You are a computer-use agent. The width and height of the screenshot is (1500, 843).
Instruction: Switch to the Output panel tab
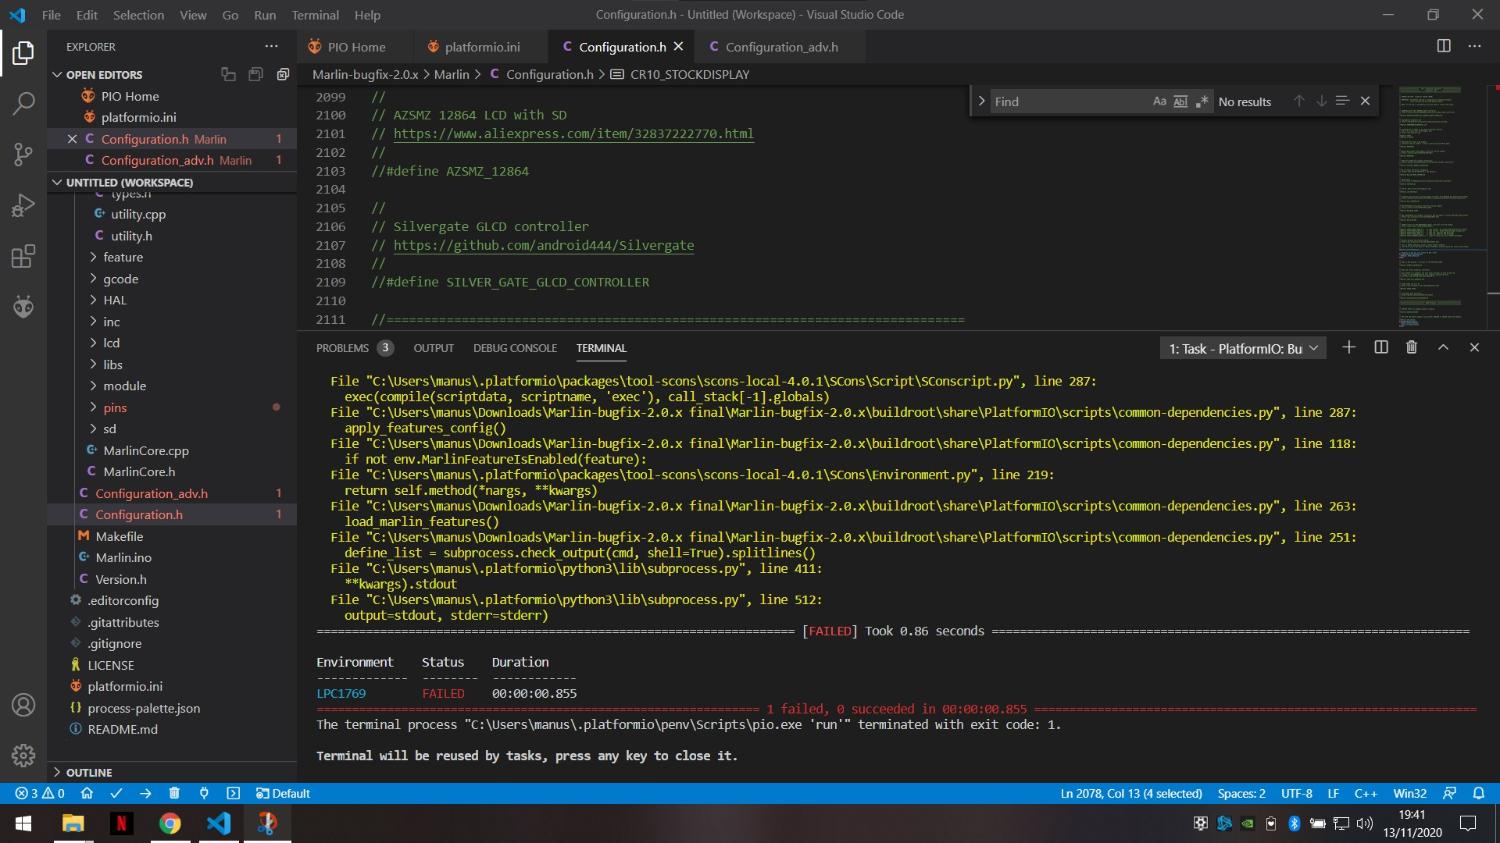tap(434, 348)
